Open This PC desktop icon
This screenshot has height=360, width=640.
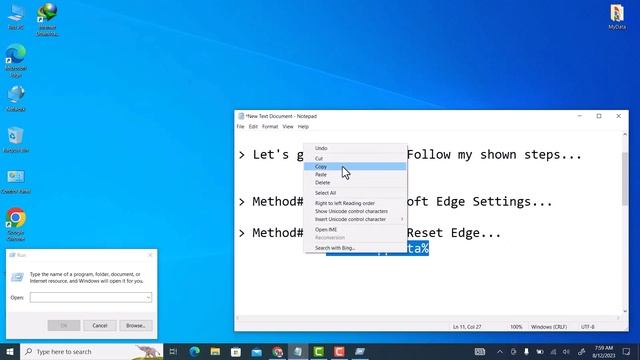pyautogui.click(x=16, y=17)
